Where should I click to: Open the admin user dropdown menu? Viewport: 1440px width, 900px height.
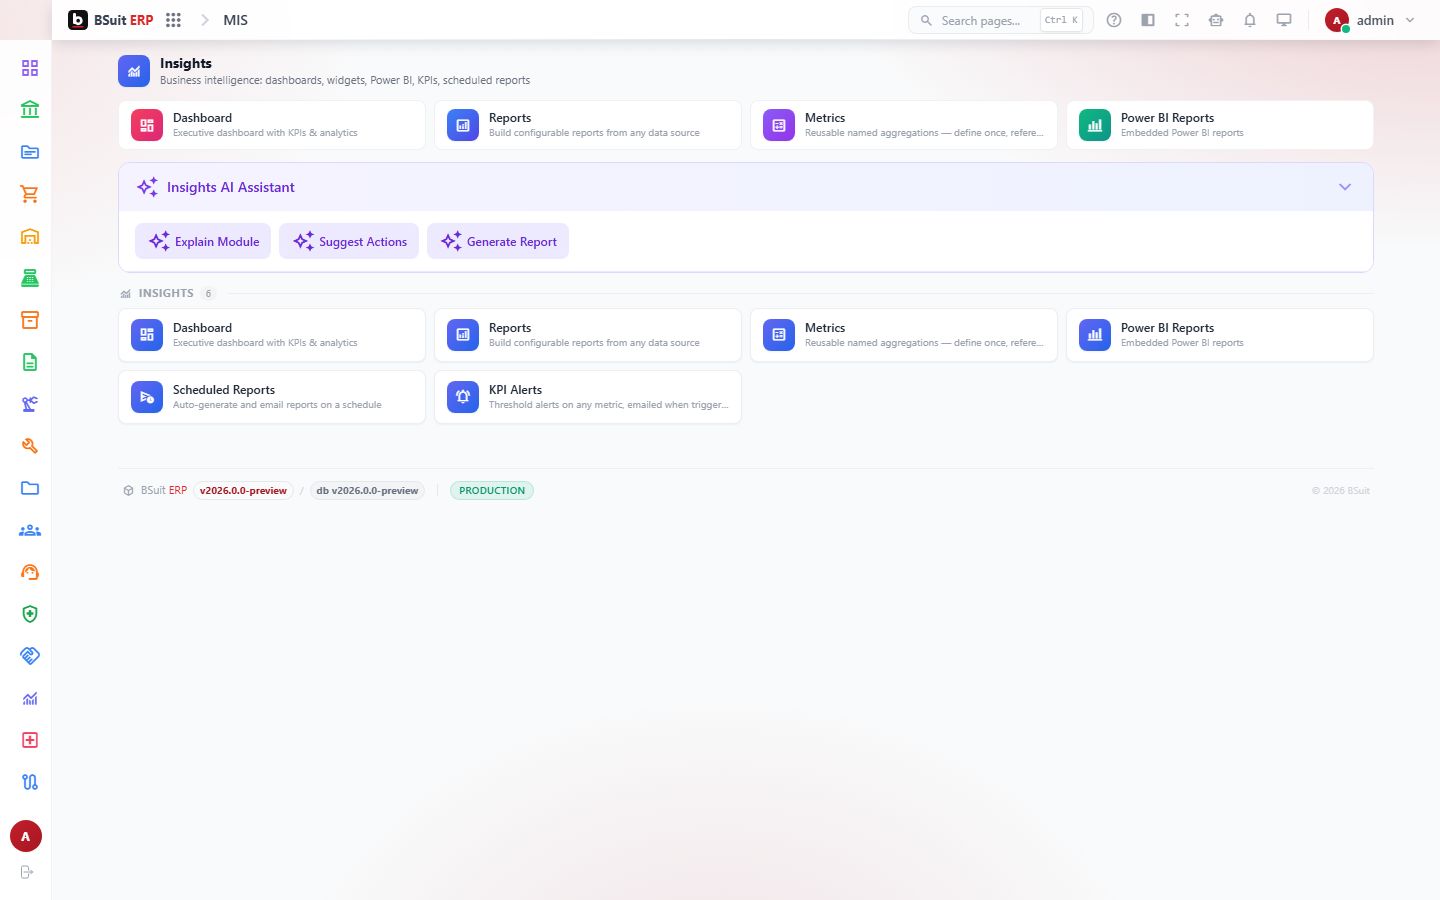coord(1370,20)
